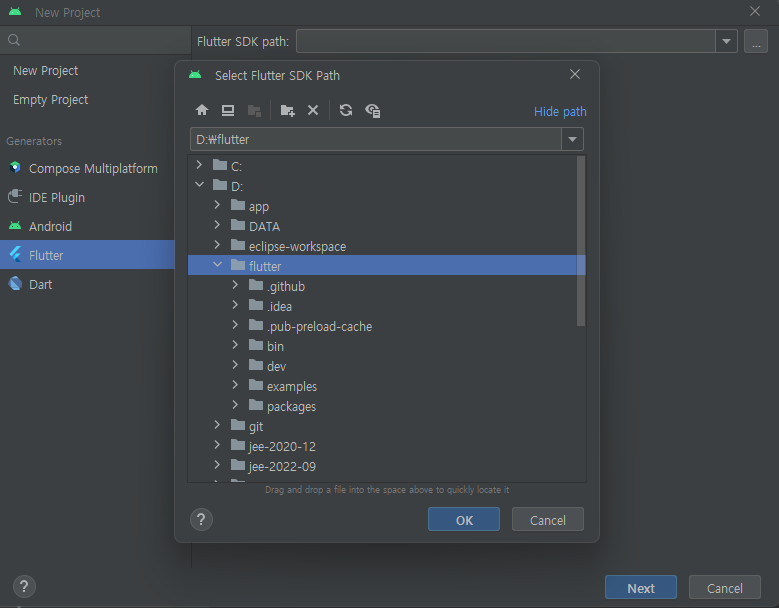Collapse the D: drive node
Screen dimensions: 779x608
(x=199, y=184)
